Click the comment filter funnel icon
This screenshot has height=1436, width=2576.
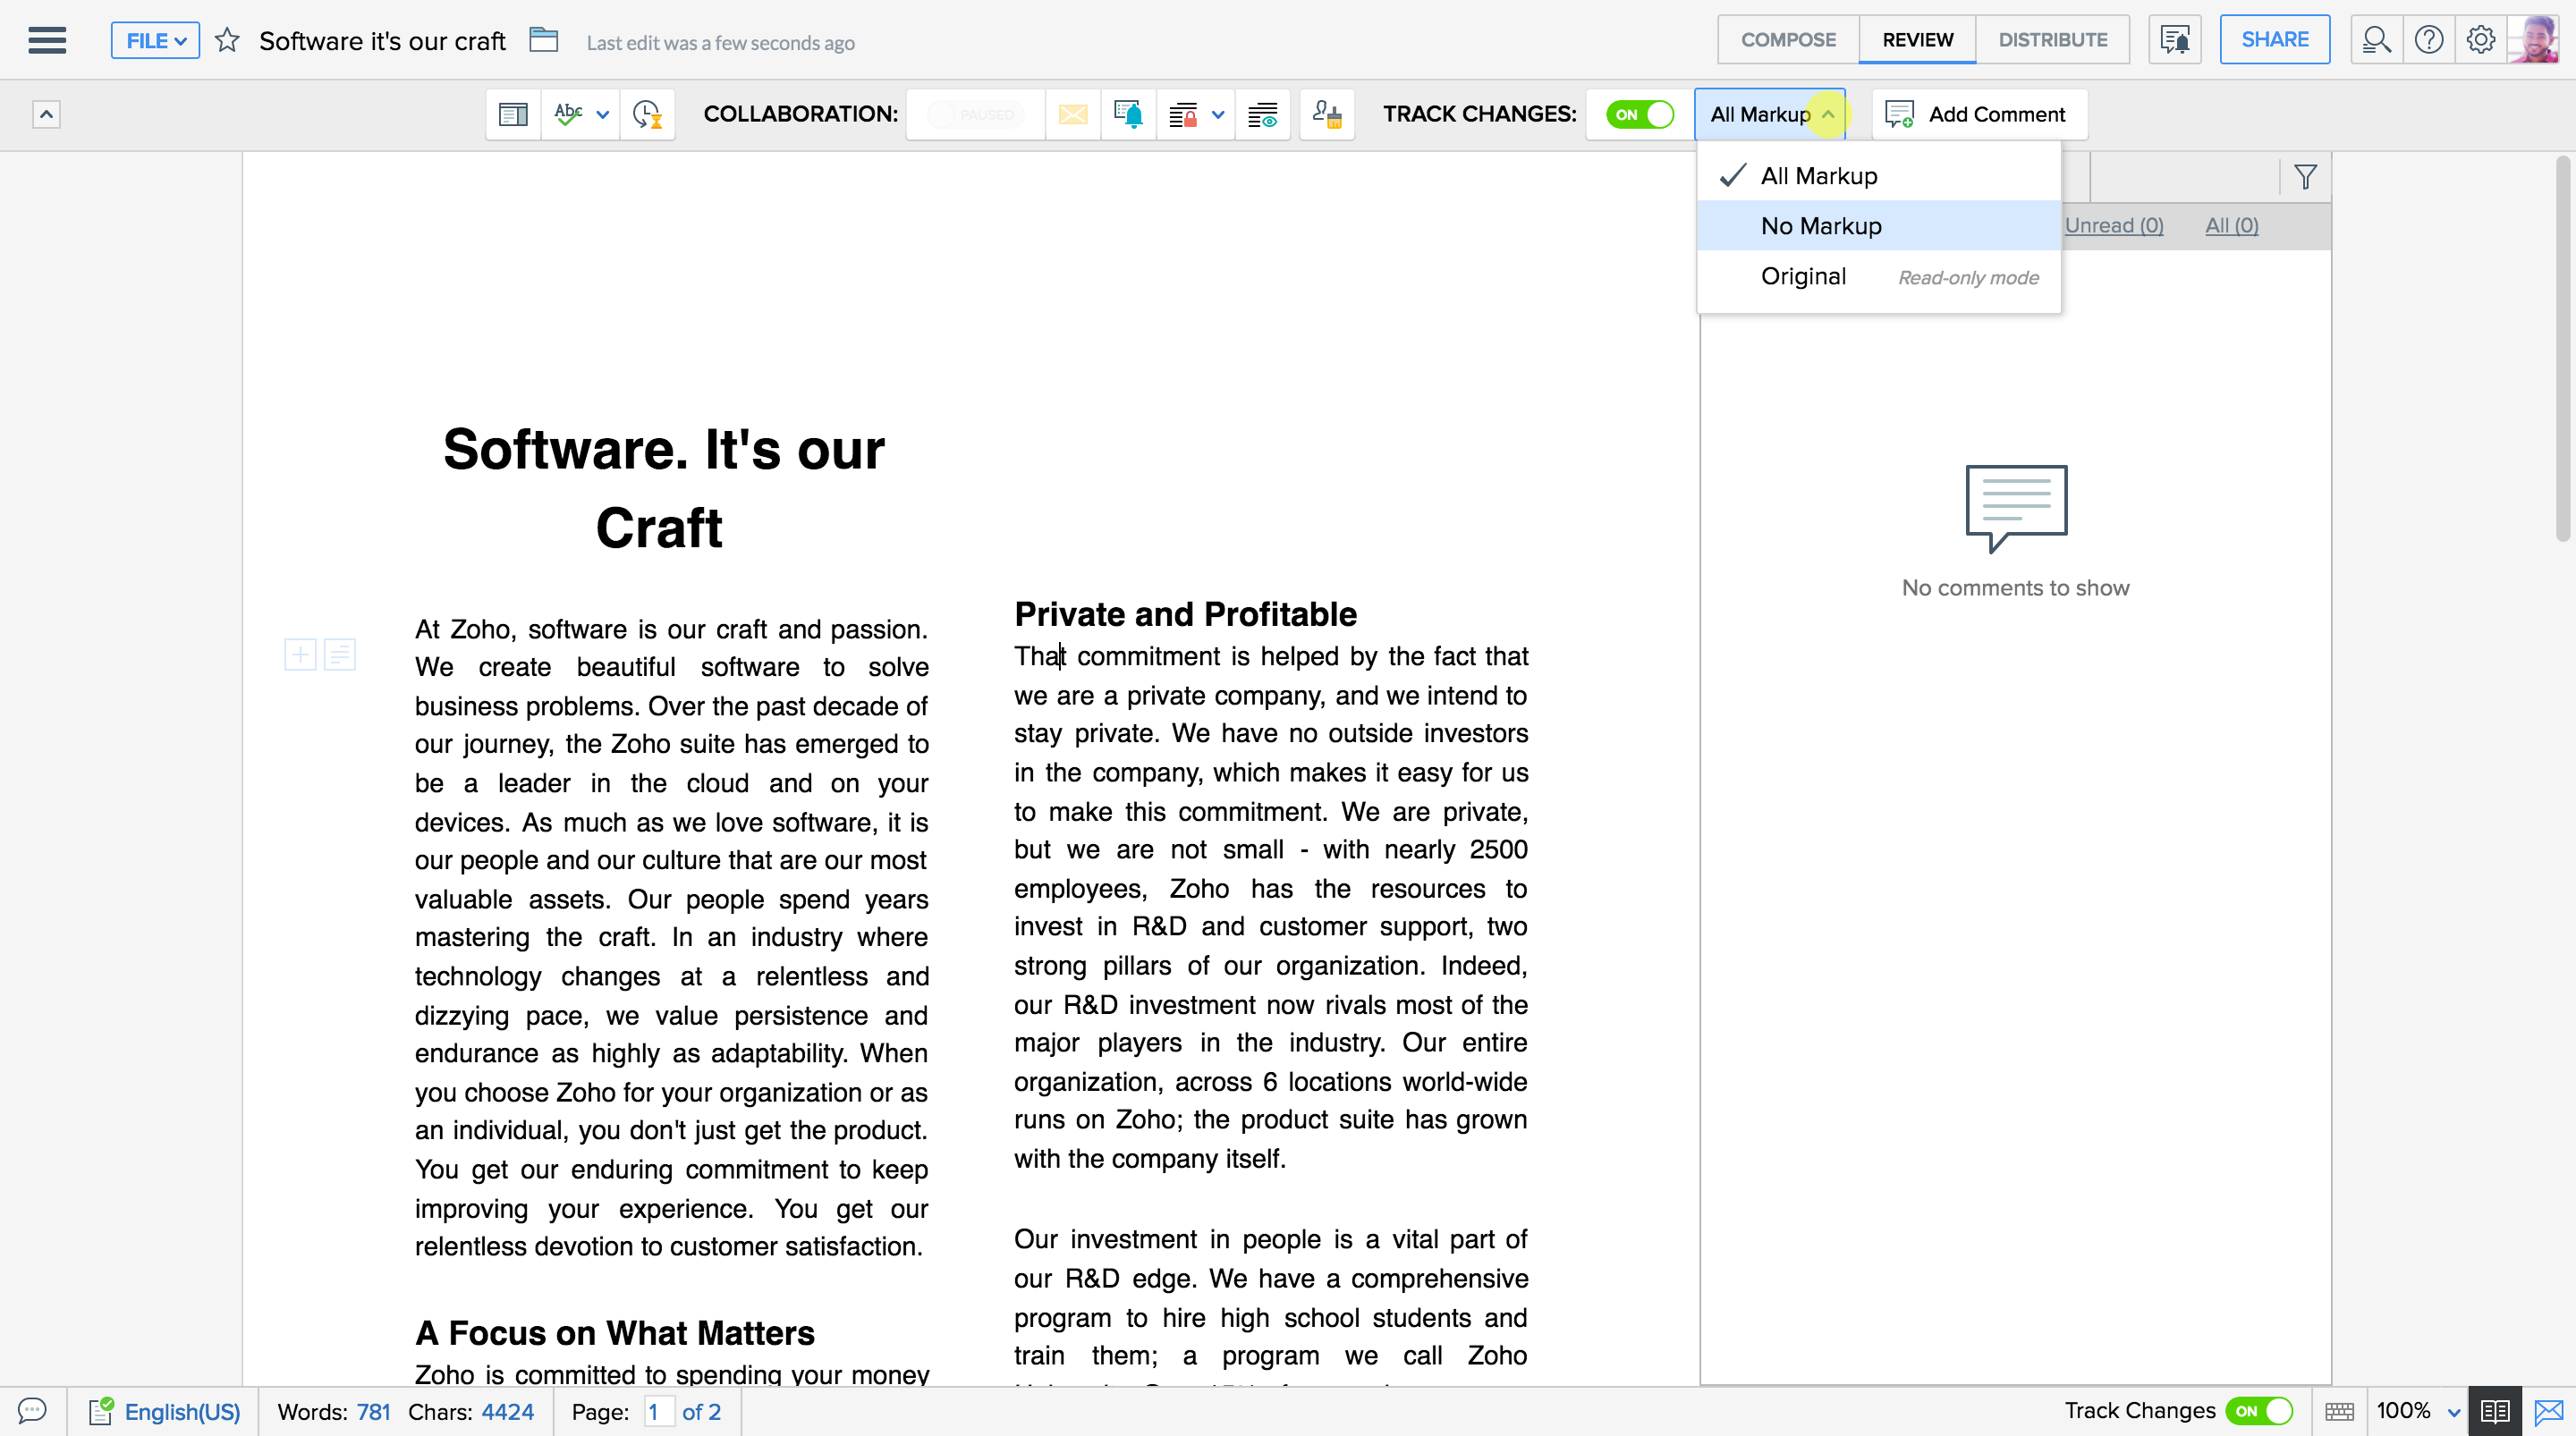(x=2305, y=177)
